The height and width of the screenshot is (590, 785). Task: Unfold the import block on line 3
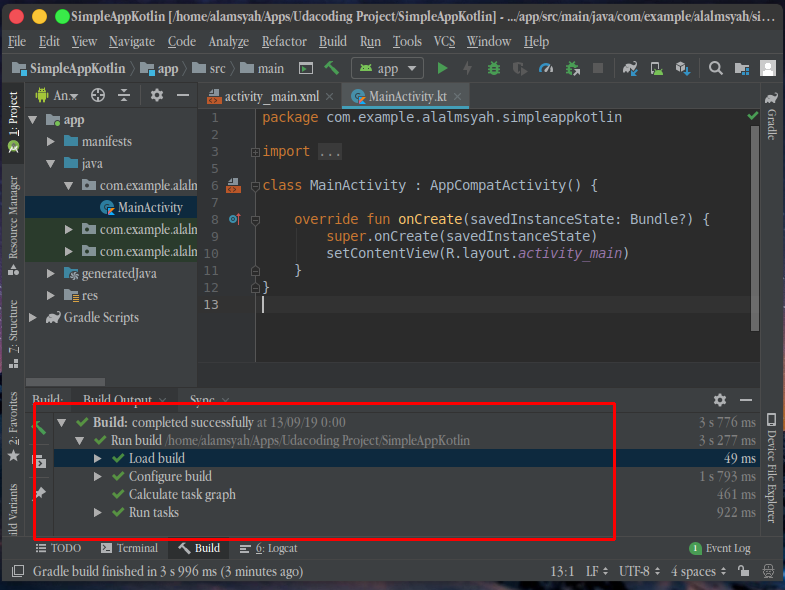[x=255, y=152]
